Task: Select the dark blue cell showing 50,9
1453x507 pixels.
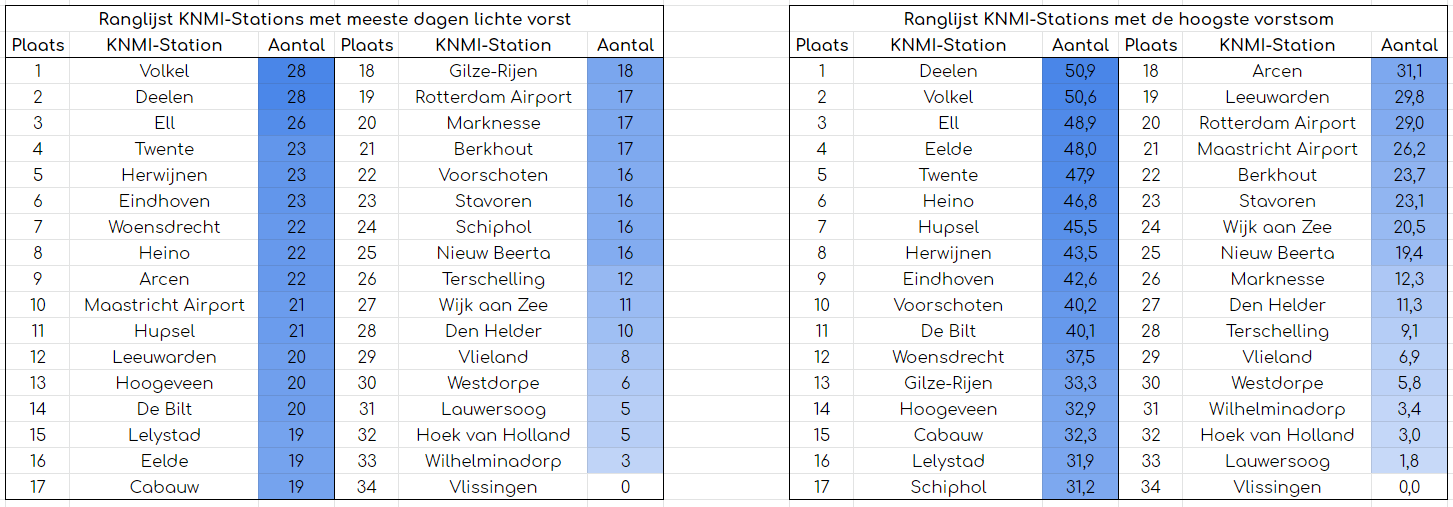Action: point(1080,71)
